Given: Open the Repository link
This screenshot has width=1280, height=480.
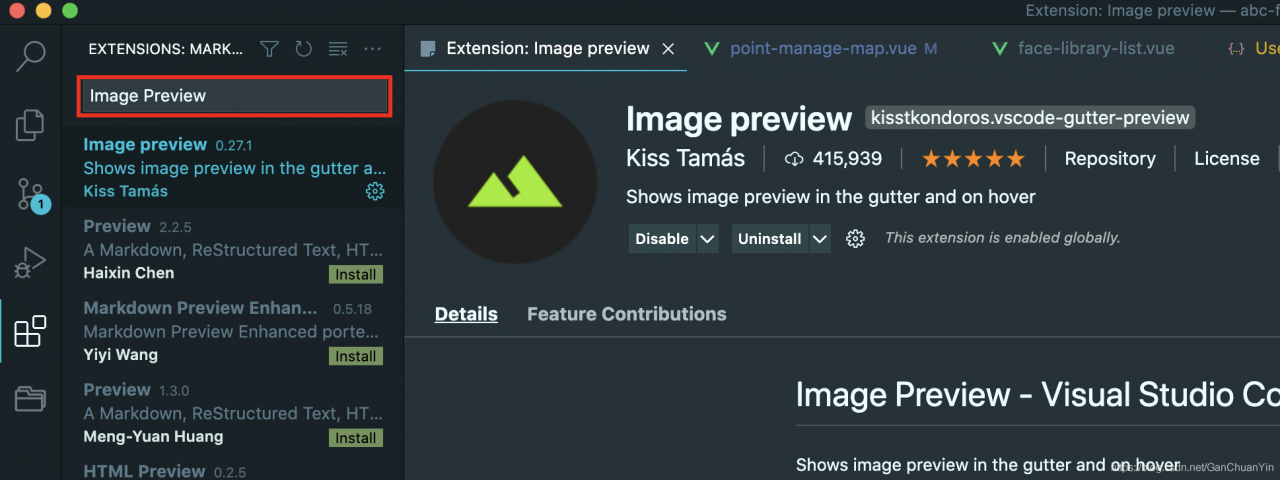Looking at the screenshot, I should click(x=1110, y=159).
